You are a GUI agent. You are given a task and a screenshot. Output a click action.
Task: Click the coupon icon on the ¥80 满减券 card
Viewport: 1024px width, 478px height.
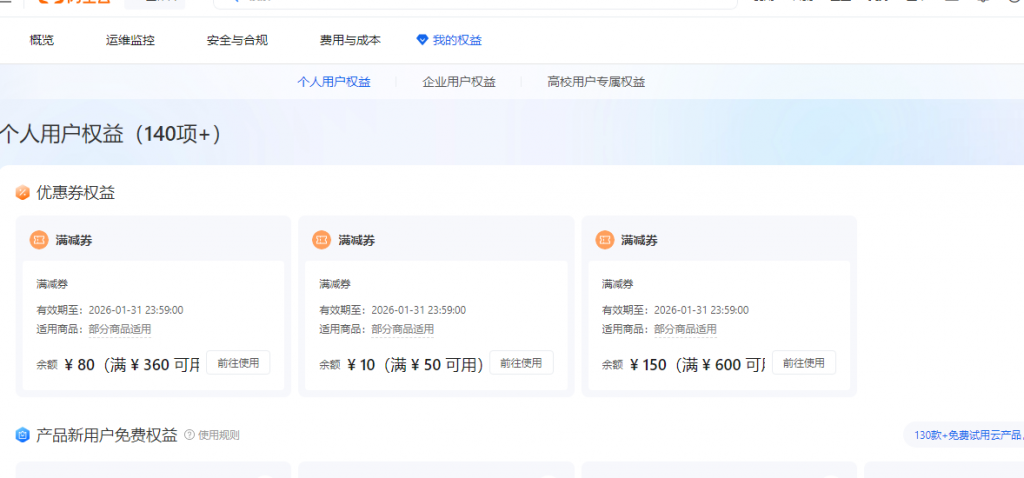(x=39, y=240)
